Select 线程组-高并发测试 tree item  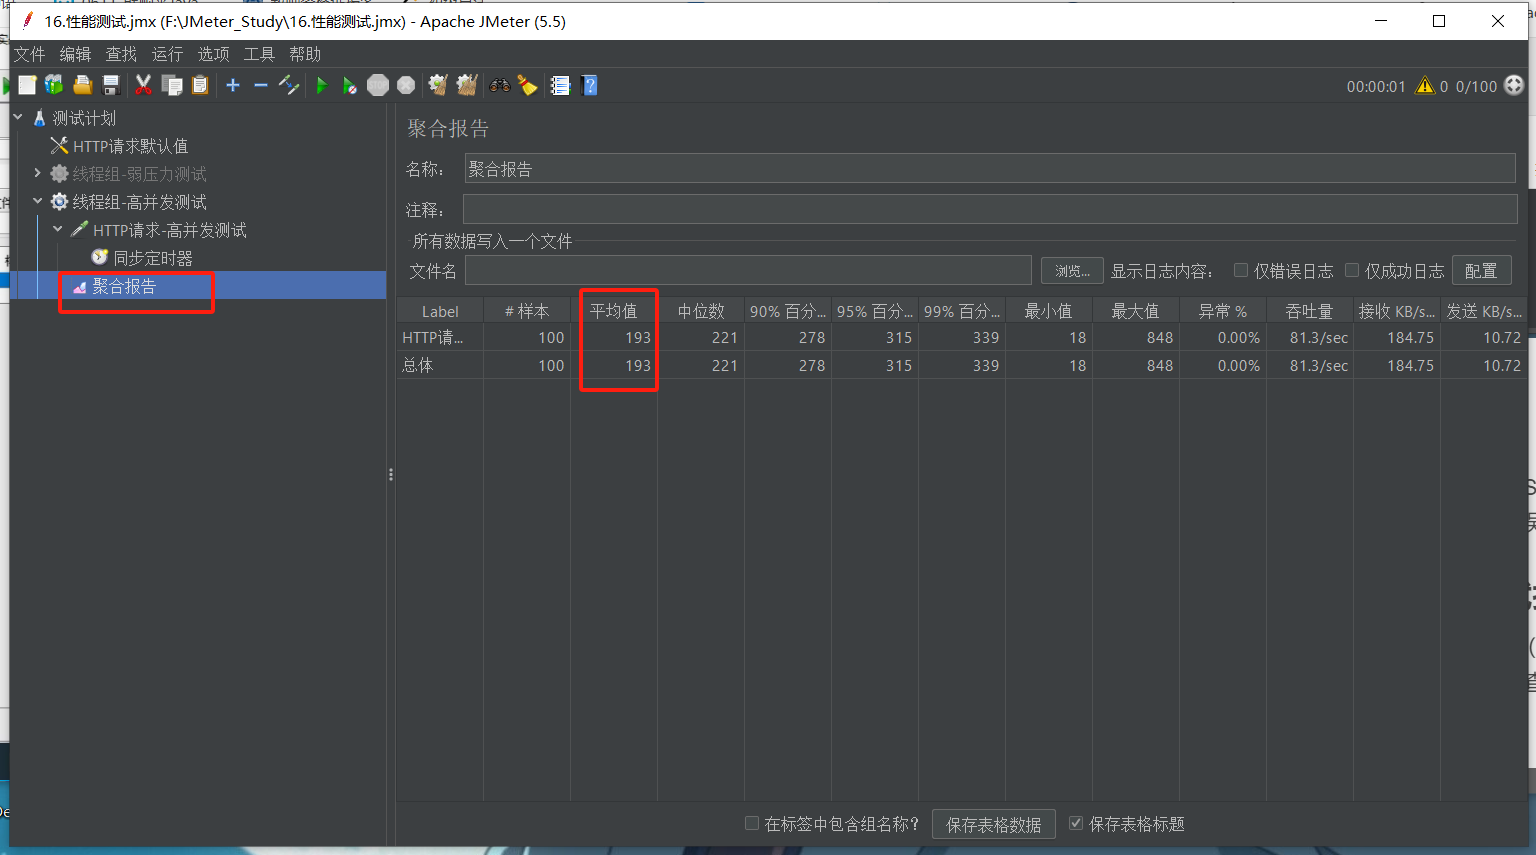tap(139, 202)
